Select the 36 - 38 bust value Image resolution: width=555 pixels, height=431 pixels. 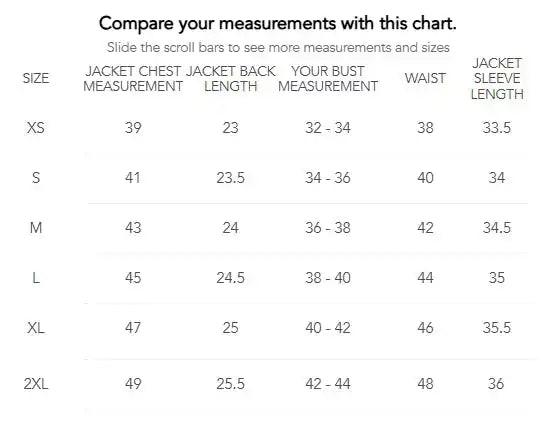[x=328, y=228]
